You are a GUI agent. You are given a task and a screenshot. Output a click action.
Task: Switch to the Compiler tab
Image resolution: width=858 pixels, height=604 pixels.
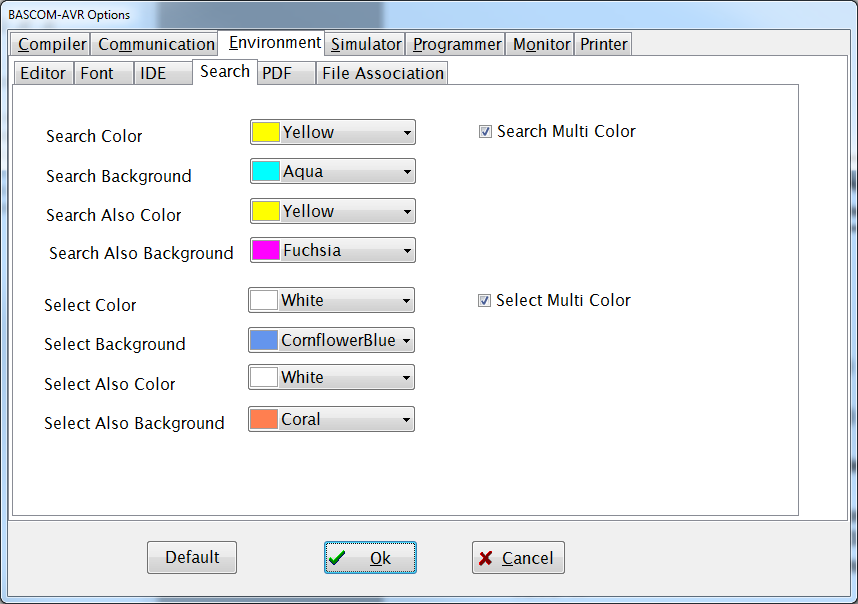pos(52,44)
